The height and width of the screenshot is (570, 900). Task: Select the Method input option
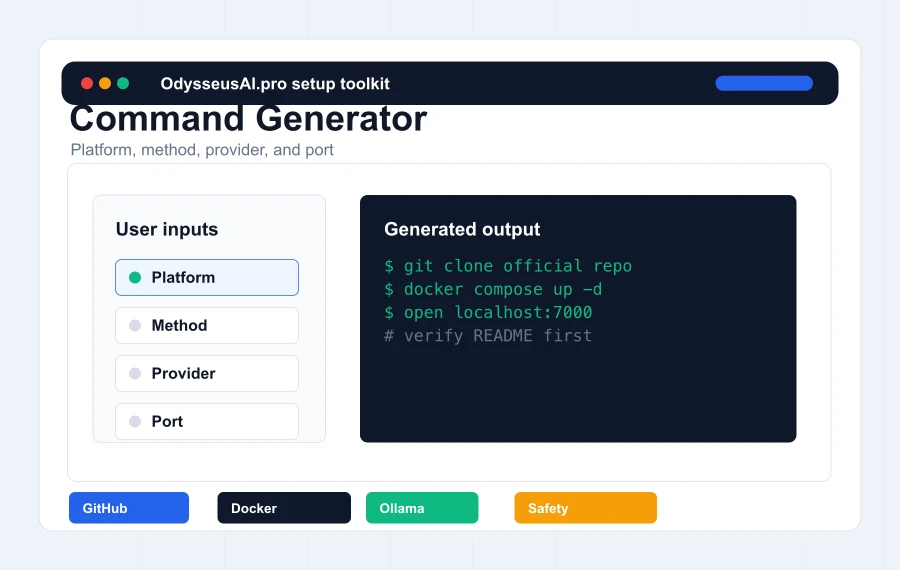coord(207,325)
